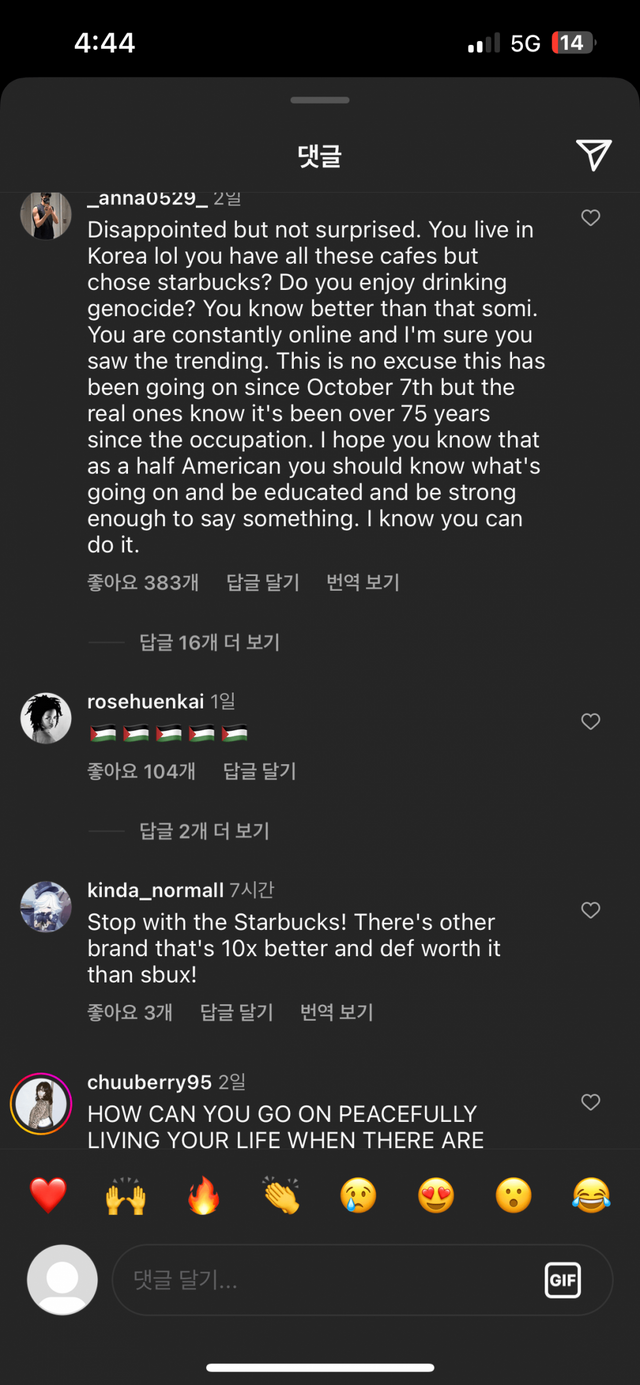640x1385 pixels.
Task: Tap the comment text input field
Action: [x=320, y=1280]
